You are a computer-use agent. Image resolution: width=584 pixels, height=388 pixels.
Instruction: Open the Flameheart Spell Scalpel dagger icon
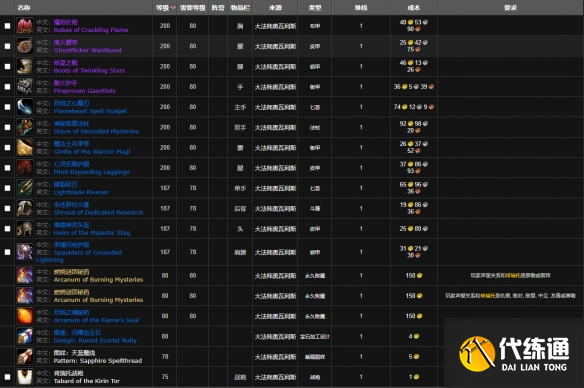click(25, 107)
